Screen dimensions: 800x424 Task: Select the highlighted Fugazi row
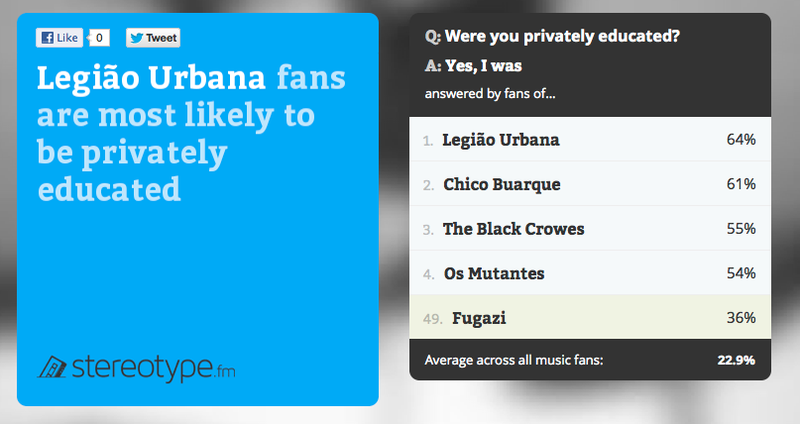point(590,317)
